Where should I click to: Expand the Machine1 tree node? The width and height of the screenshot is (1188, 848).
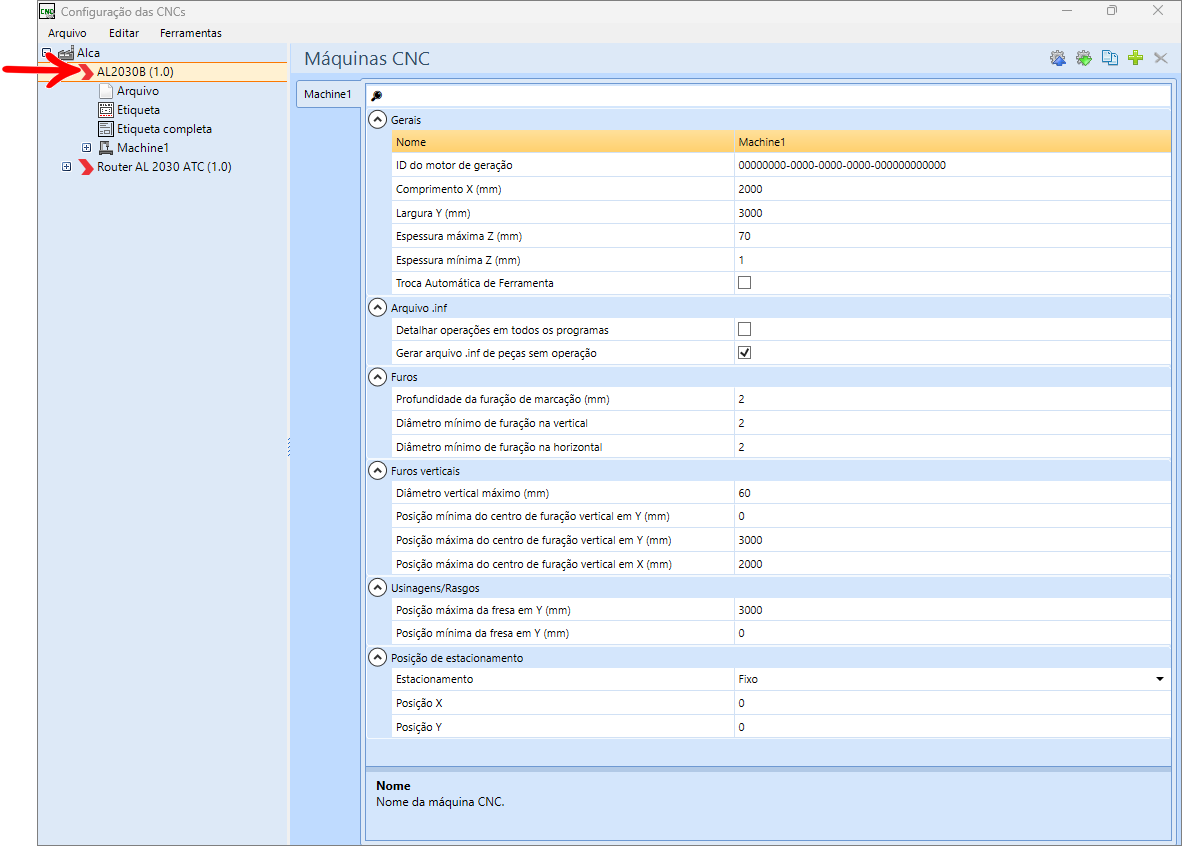coord(86,148)
